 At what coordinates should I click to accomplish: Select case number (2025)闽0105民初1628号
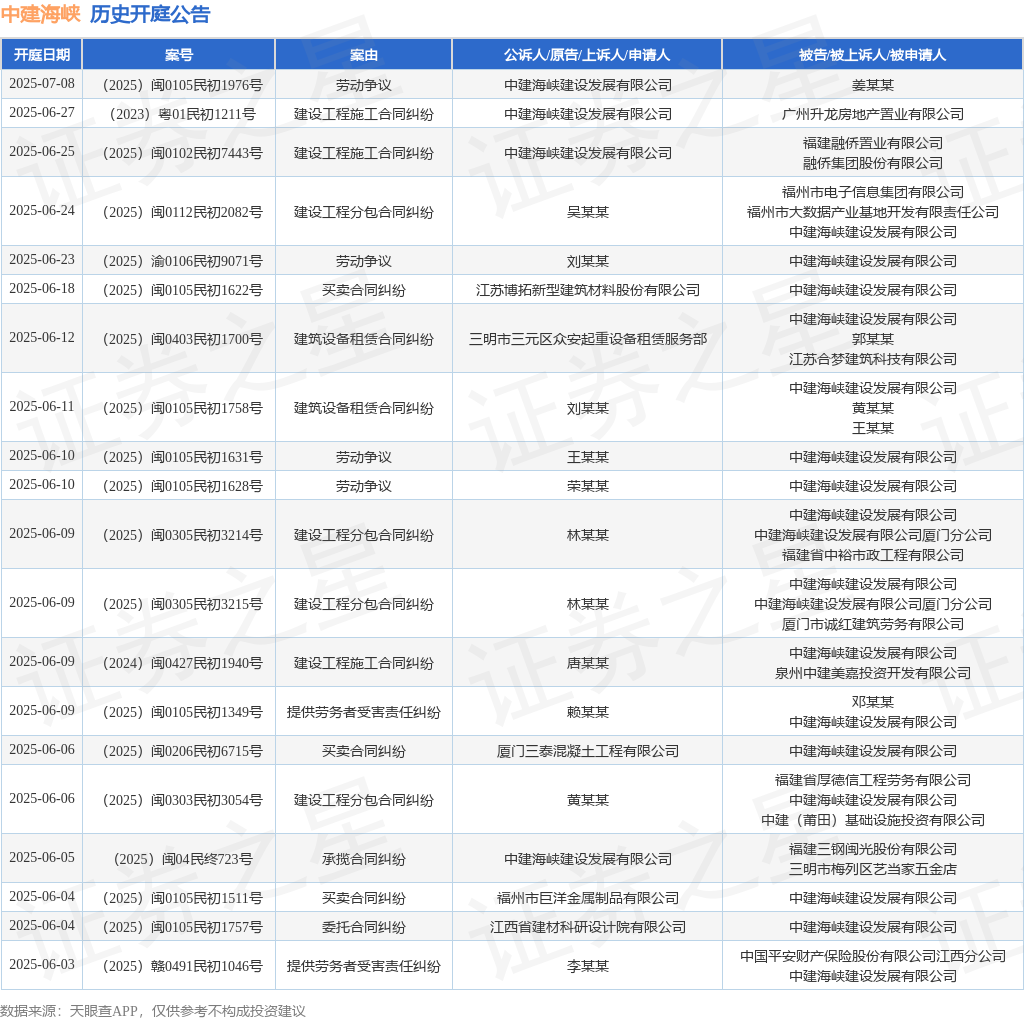182,486
